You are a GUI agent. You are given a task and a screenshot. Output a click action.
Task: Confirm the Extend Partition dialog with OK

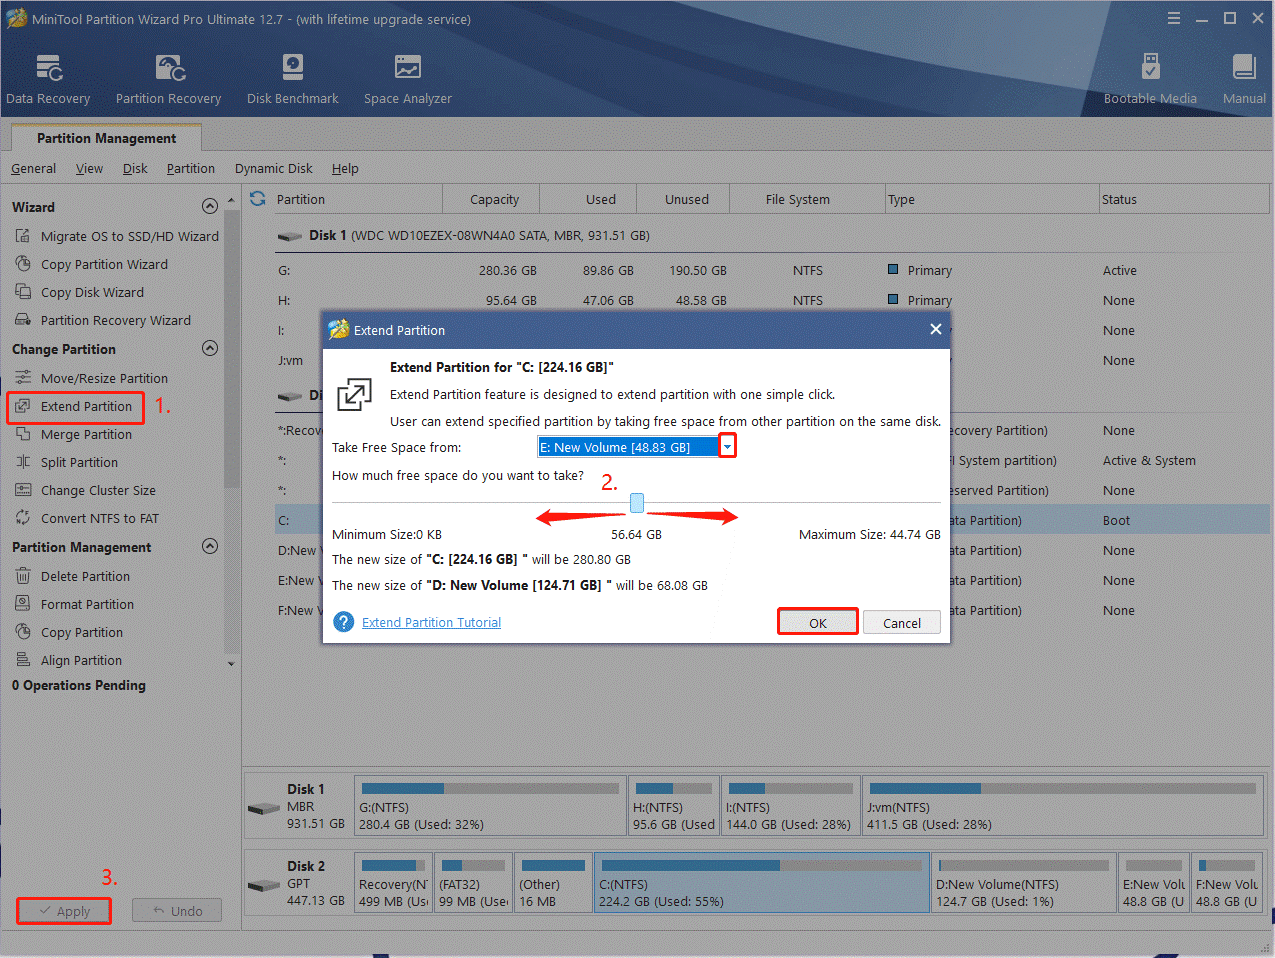[x=818, y=622]
